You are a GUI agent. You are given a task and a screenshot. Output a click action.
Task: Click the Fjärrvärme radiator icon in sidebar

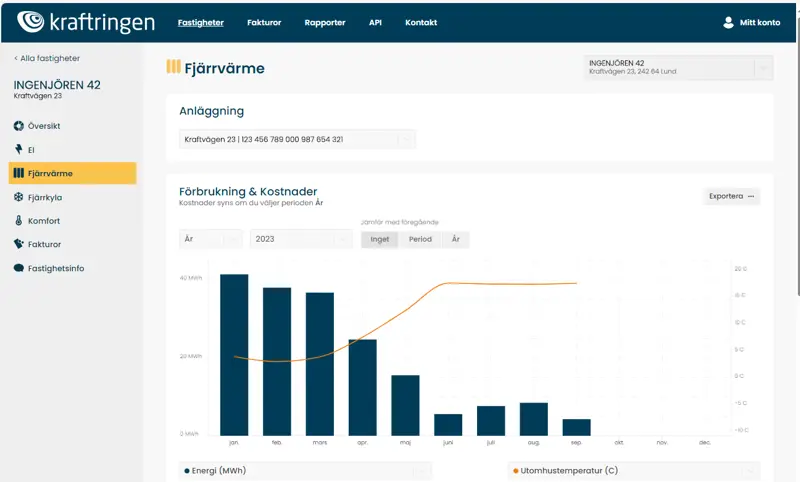click(x=18, y=174)
